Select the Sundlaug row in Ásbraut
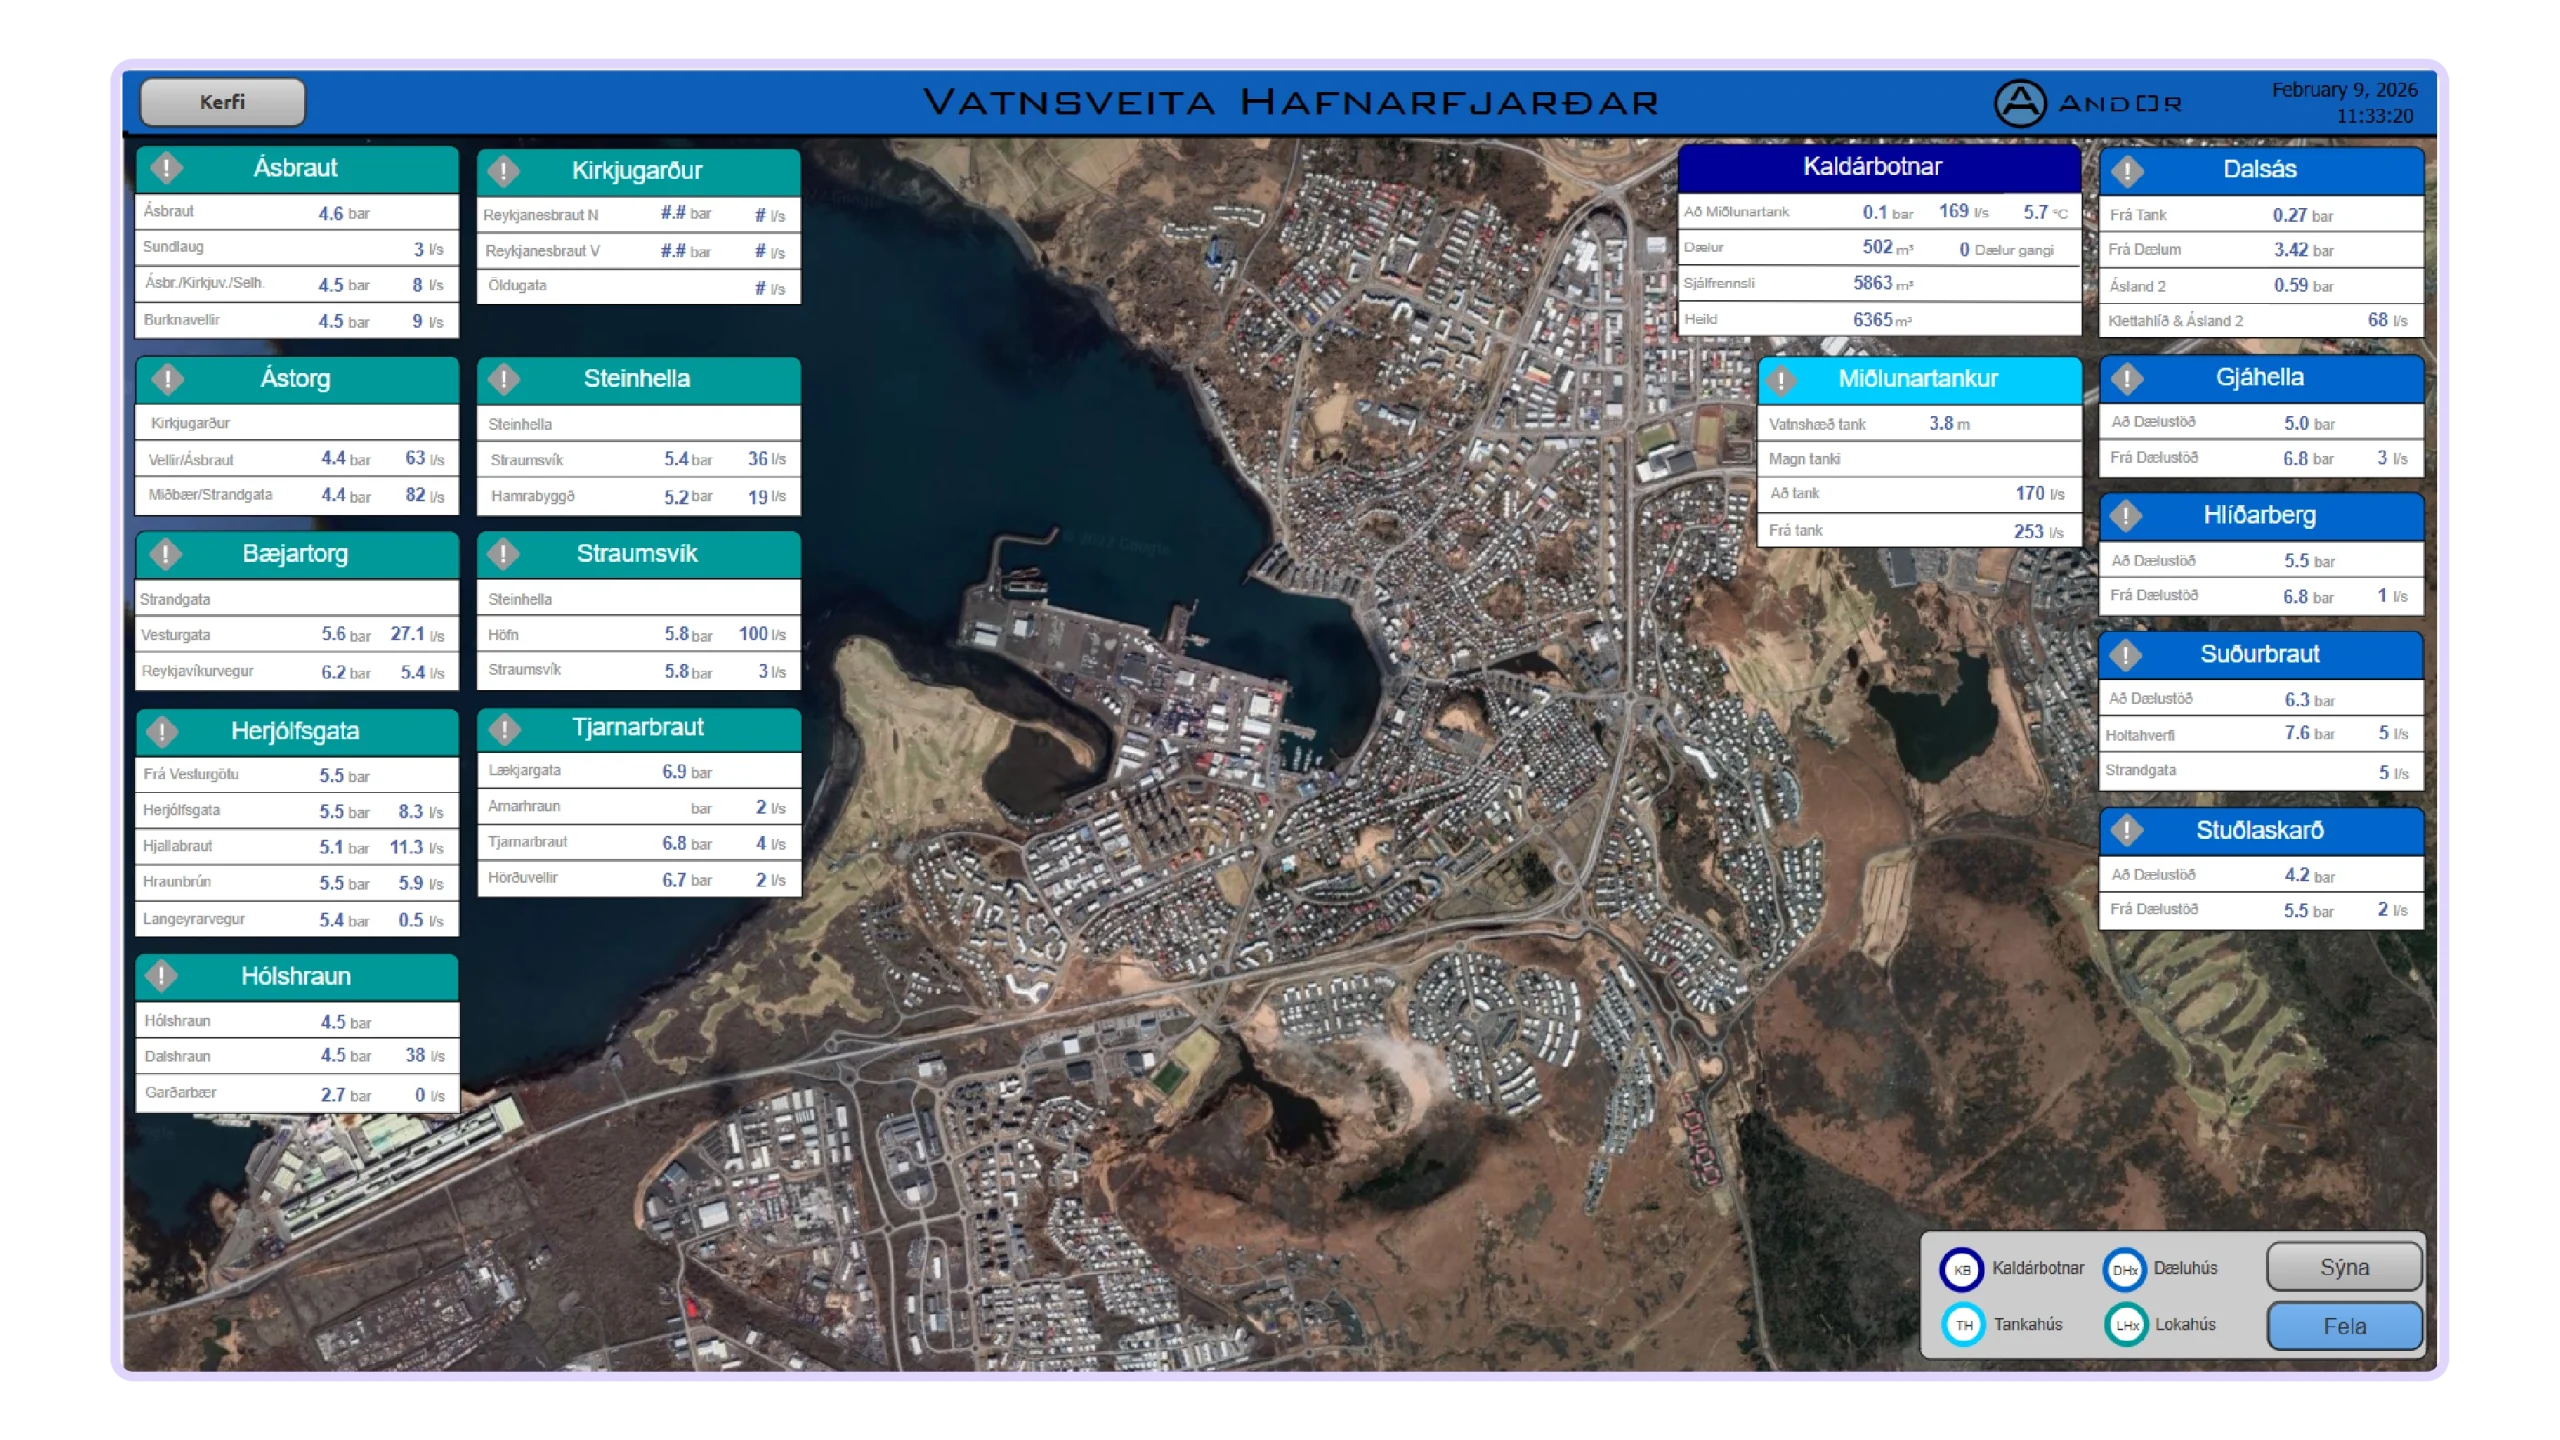Viewport: 2560px width, 1440px height. tap(297, 248)
